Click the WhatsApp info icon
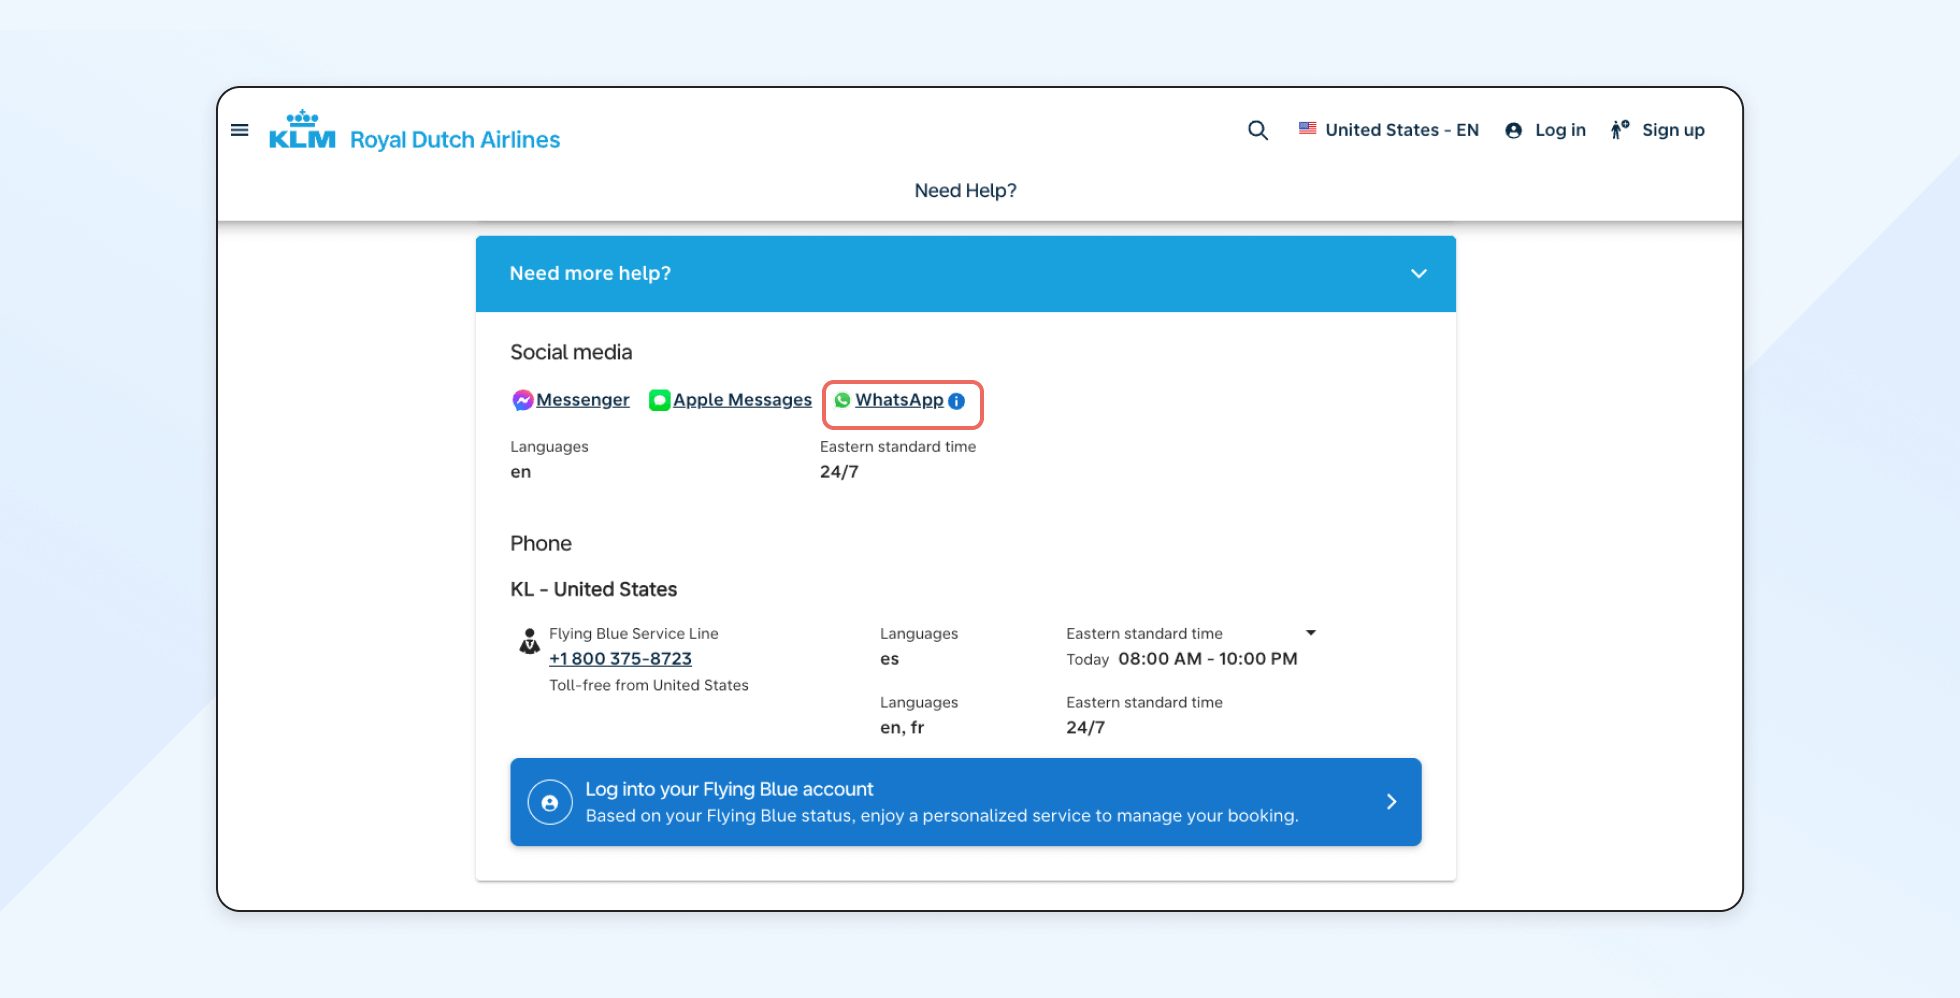The height and width of the screenshot is (998, 1960). 957,401
